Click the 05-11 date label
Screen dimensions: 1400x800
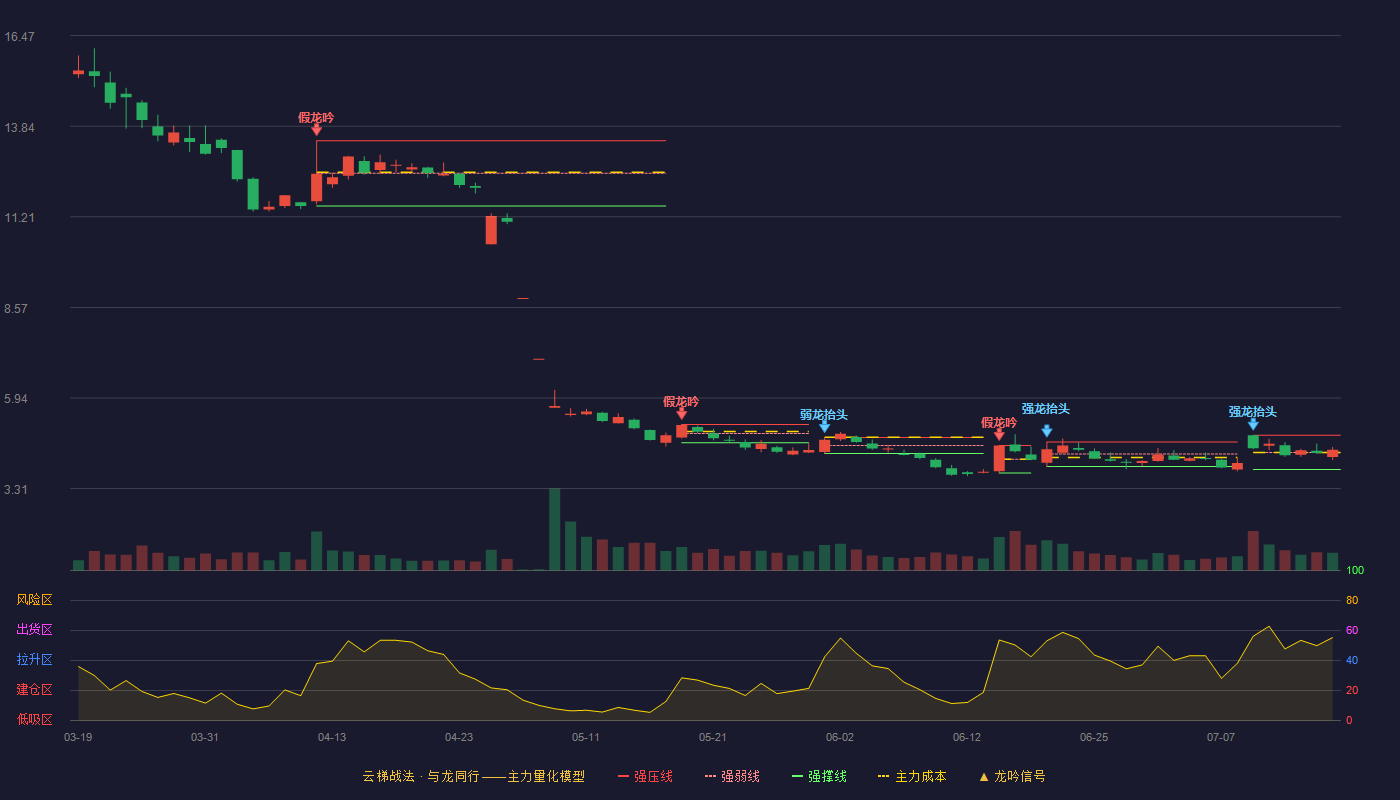[586, 738]
